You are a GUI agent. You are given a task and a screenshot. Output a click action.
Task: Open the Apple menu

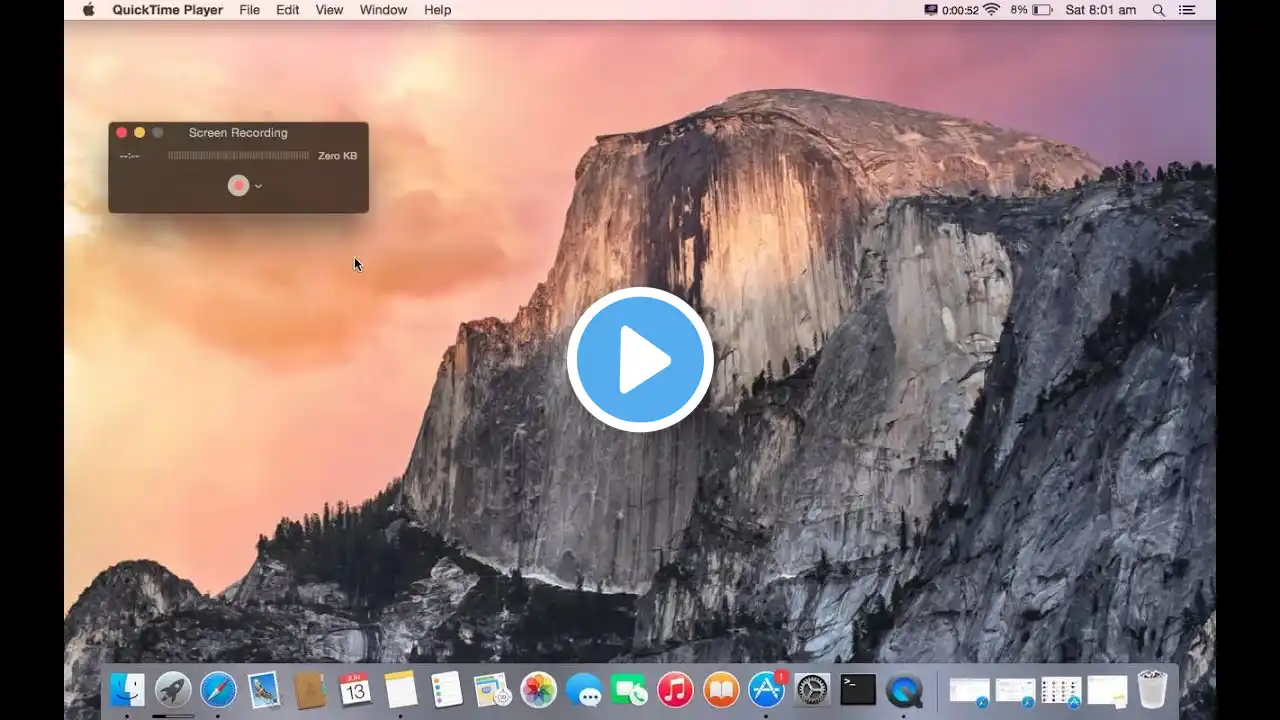88,10
